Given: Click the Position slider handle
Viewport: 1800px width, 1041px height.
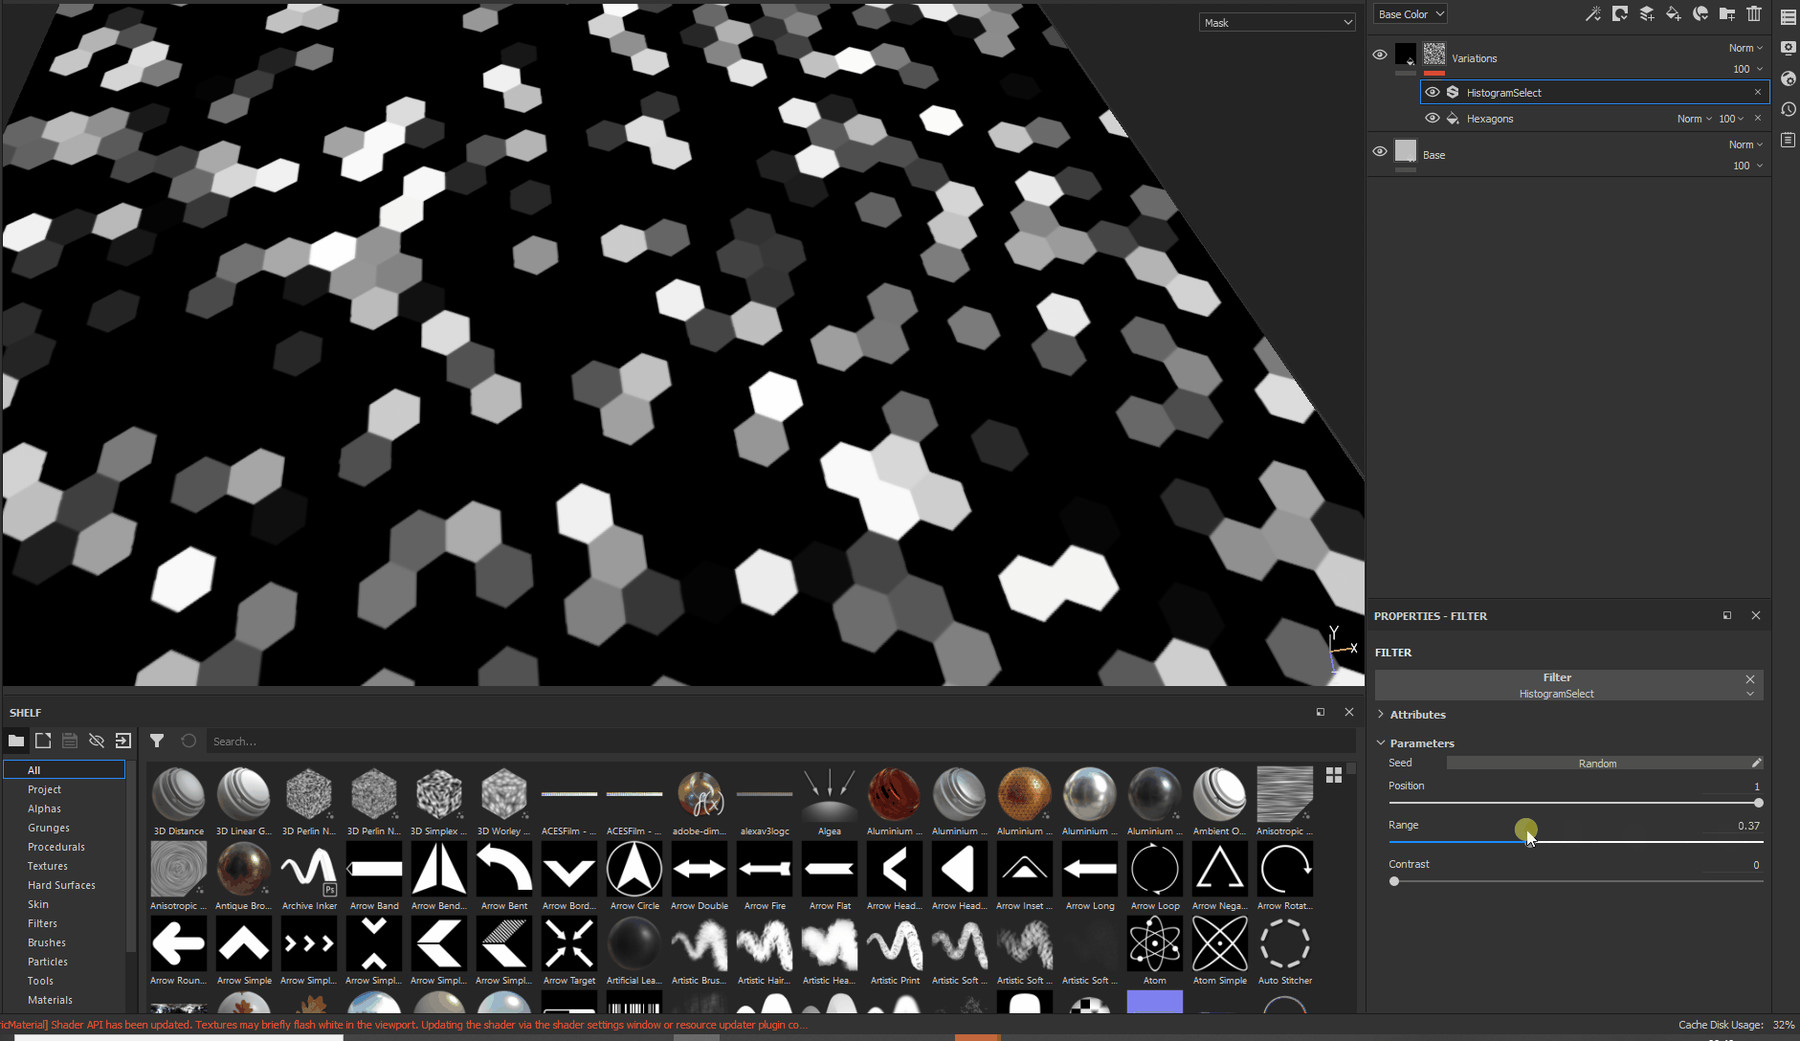Looking at the screenshot, I should (1758, 803).
